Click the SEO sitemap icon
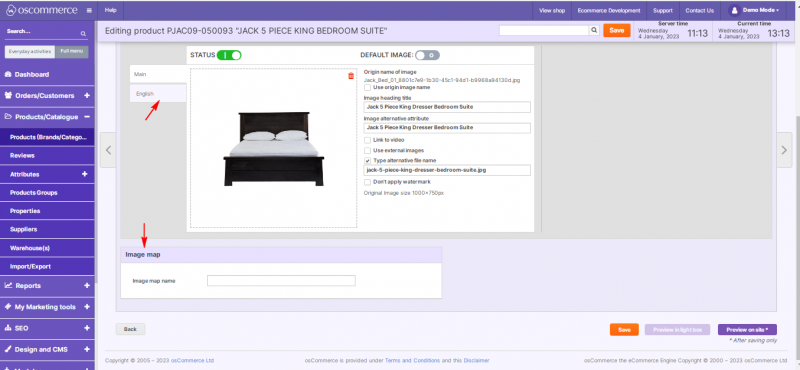 (8, 329)
